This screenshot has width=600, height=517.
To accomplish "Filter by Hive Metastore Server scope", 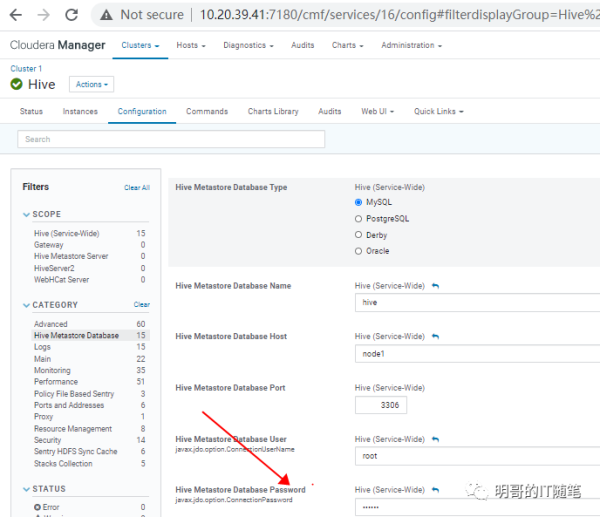I will pyautogui.click(x=71, y=256).
